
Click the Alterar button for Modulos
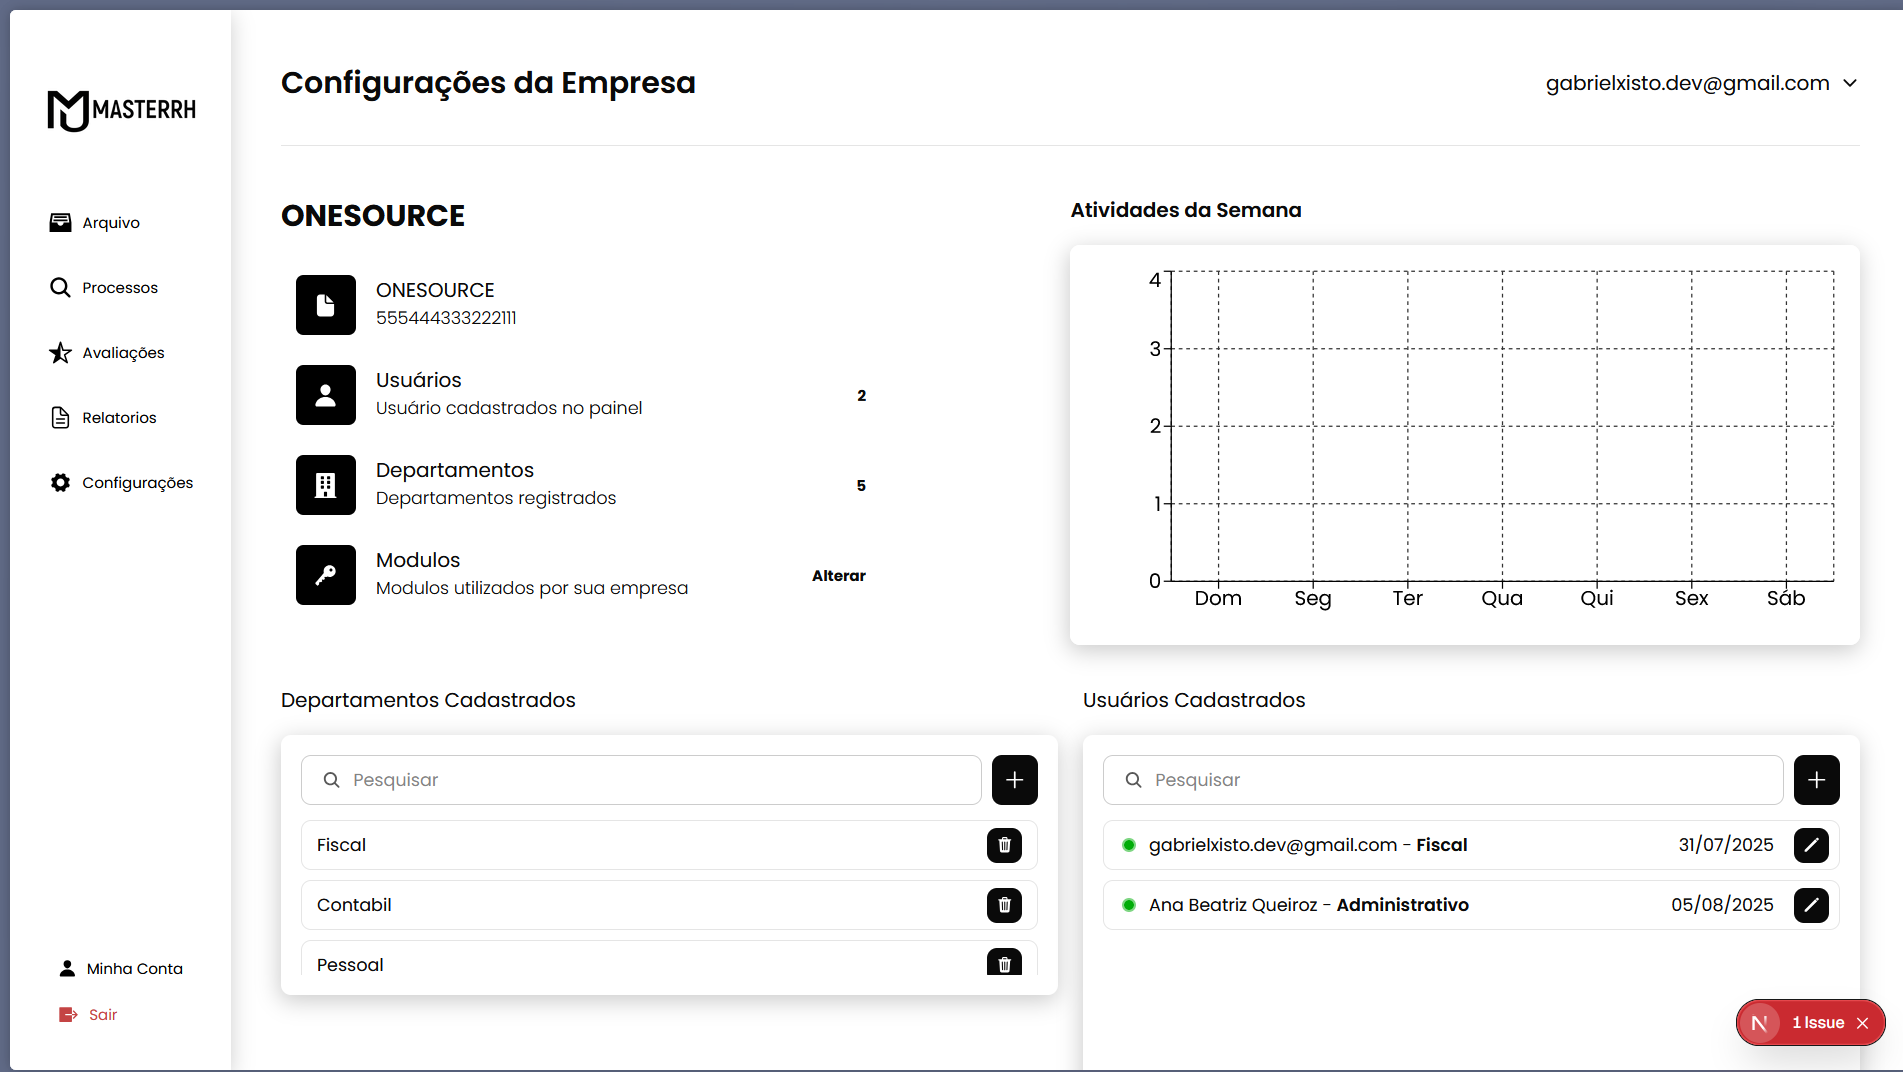pos(838,576)
